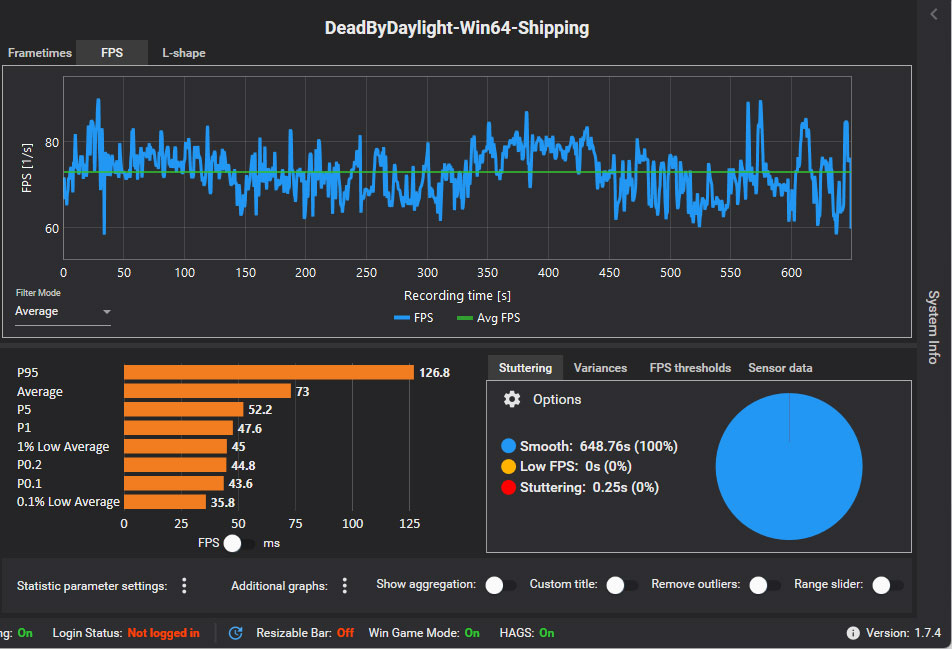The width and height of the screenshot is (952, 649).
Task: Toggle the green Avg FPS legend entry
Action: (x=490, y=318)
